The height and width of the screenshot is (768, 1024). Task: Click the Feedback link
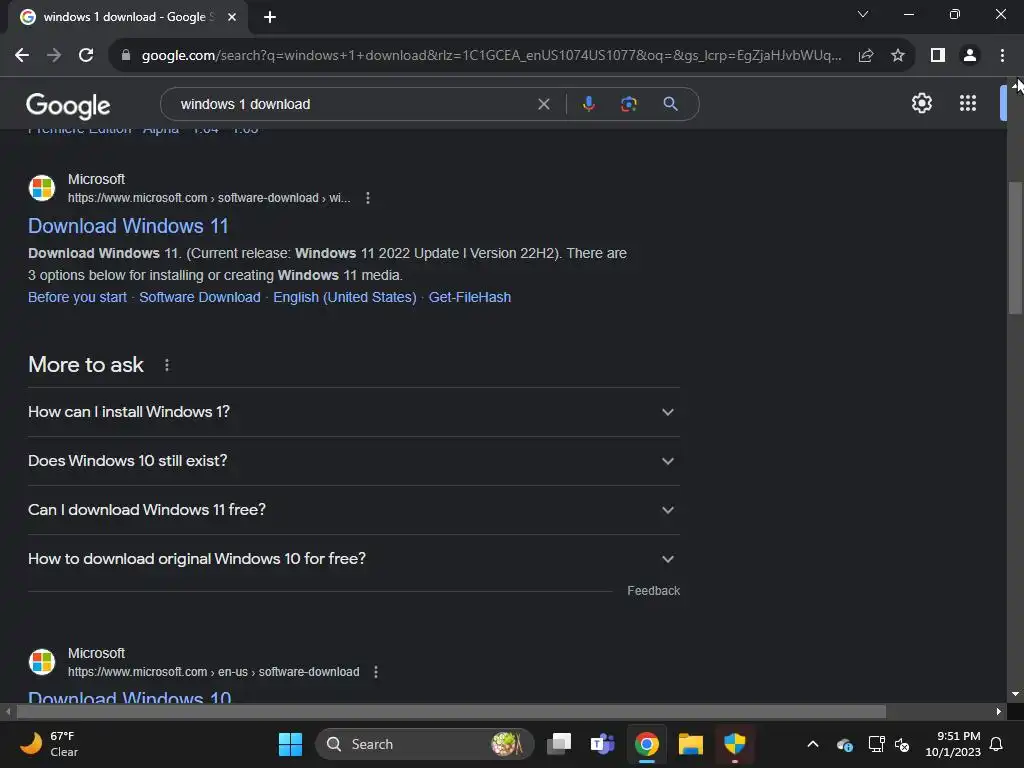[x=653, y=590]
